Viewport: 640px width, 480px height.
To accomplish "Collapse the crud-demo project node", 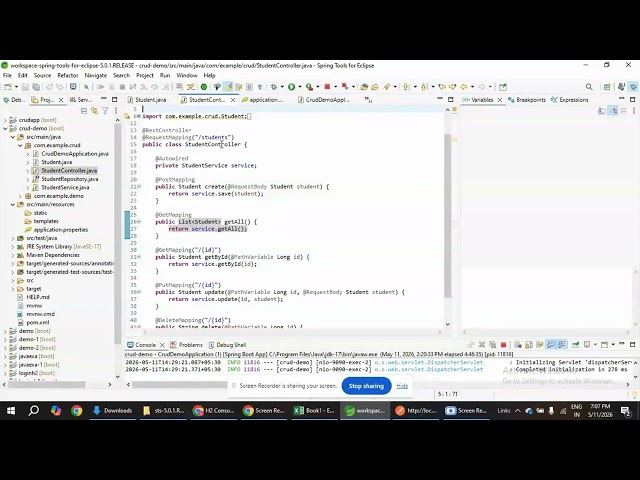I will (x=5, y=129).
